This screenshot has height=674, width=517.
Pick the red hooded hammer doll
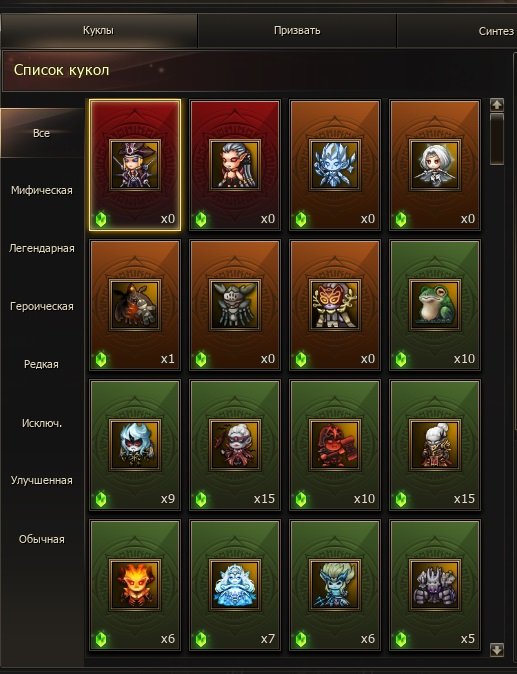pos(335,445)
